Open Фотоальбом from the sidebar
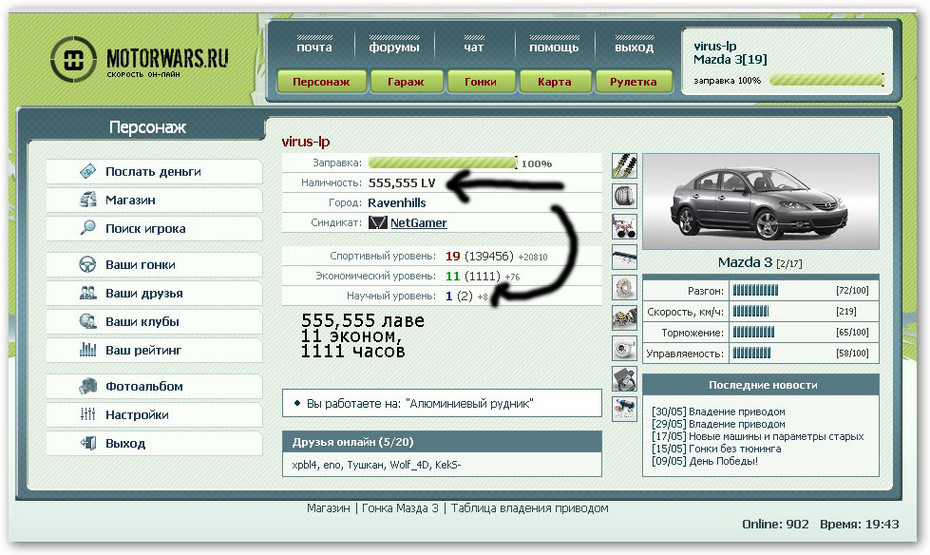930x555 pixels. [x=154, y=386]
